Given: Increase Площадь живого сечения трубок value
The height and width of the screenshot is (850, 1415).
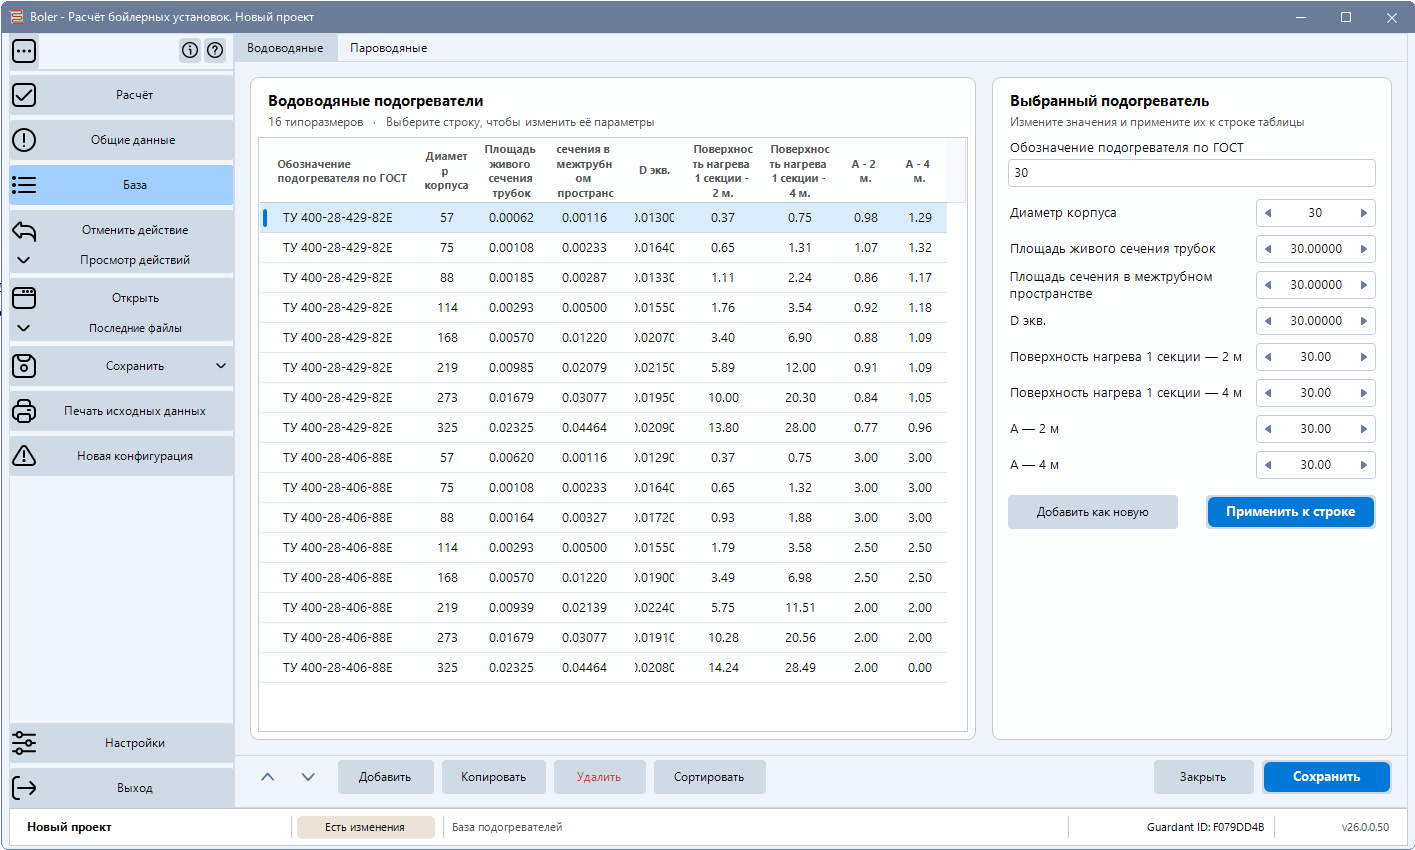Looking at the screenshot, I should [1363, 249].
